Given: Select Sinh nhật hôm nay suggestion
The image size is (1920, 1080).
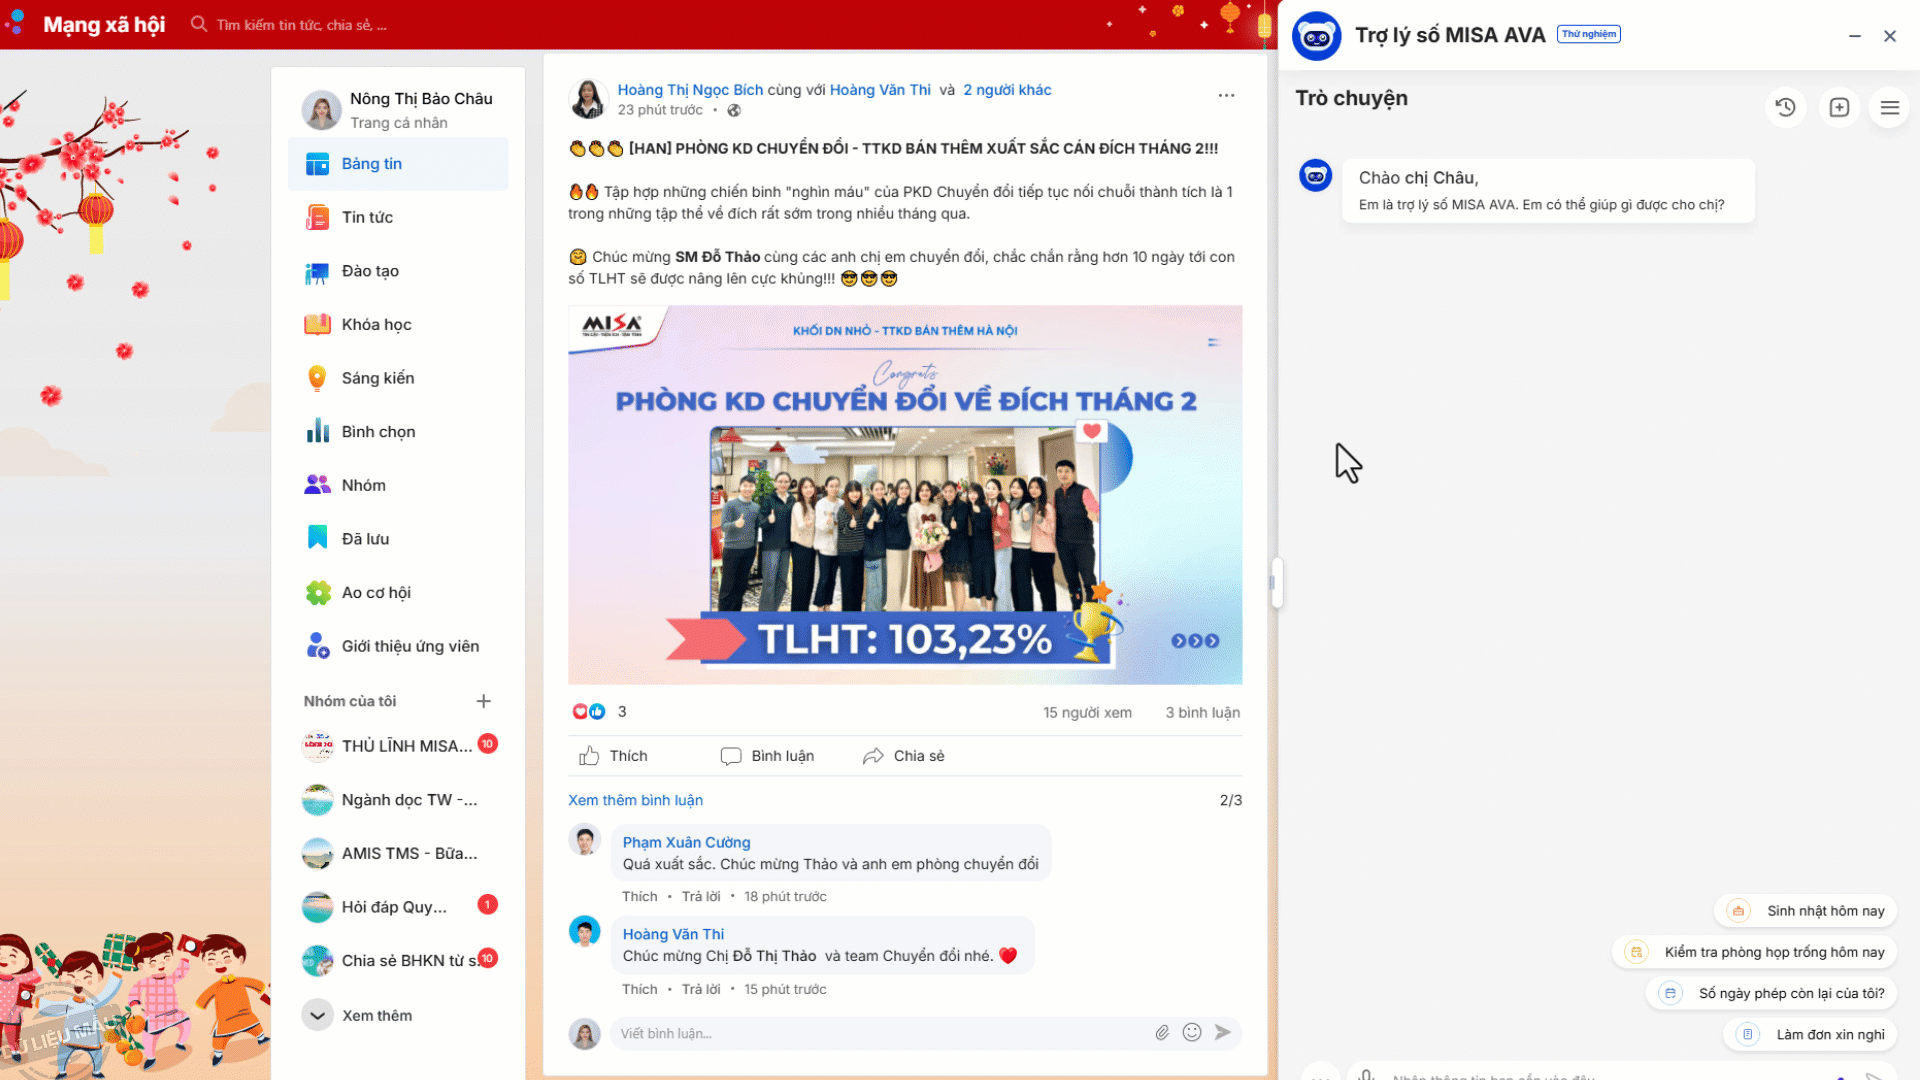Looking at the screenshot, I should (x=1805, y=911).
